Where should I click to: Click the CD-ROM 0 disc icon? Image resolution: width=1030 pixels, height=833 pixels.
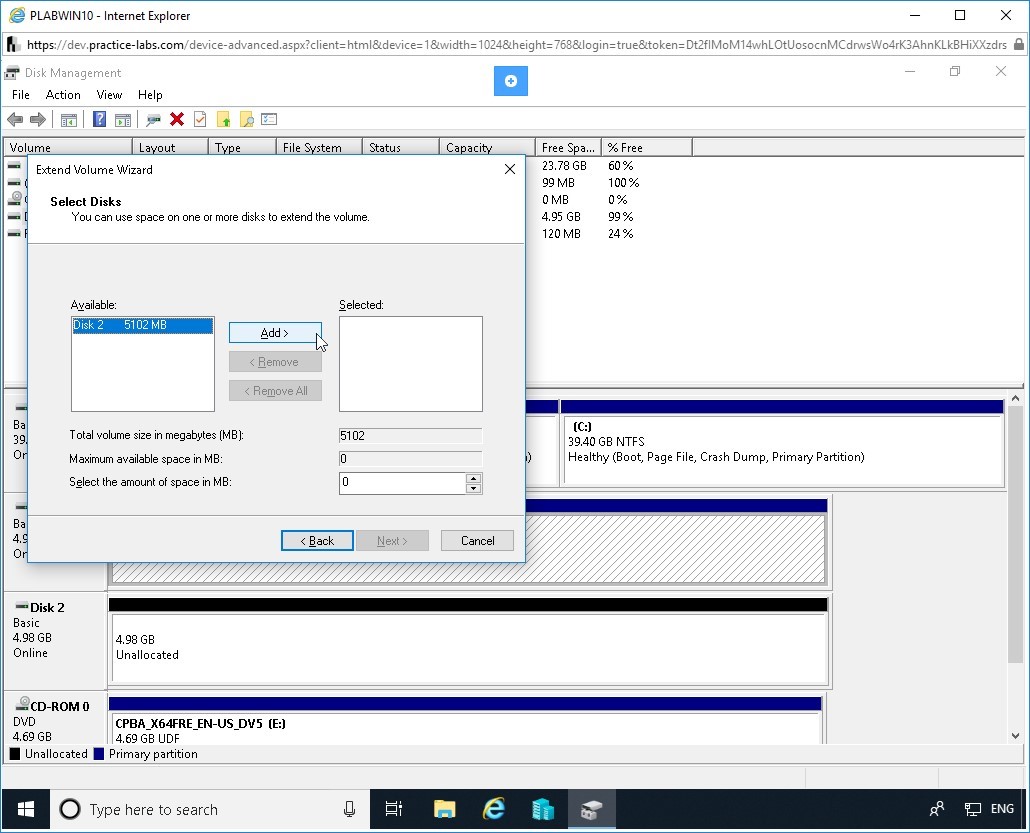pos(22,704)
